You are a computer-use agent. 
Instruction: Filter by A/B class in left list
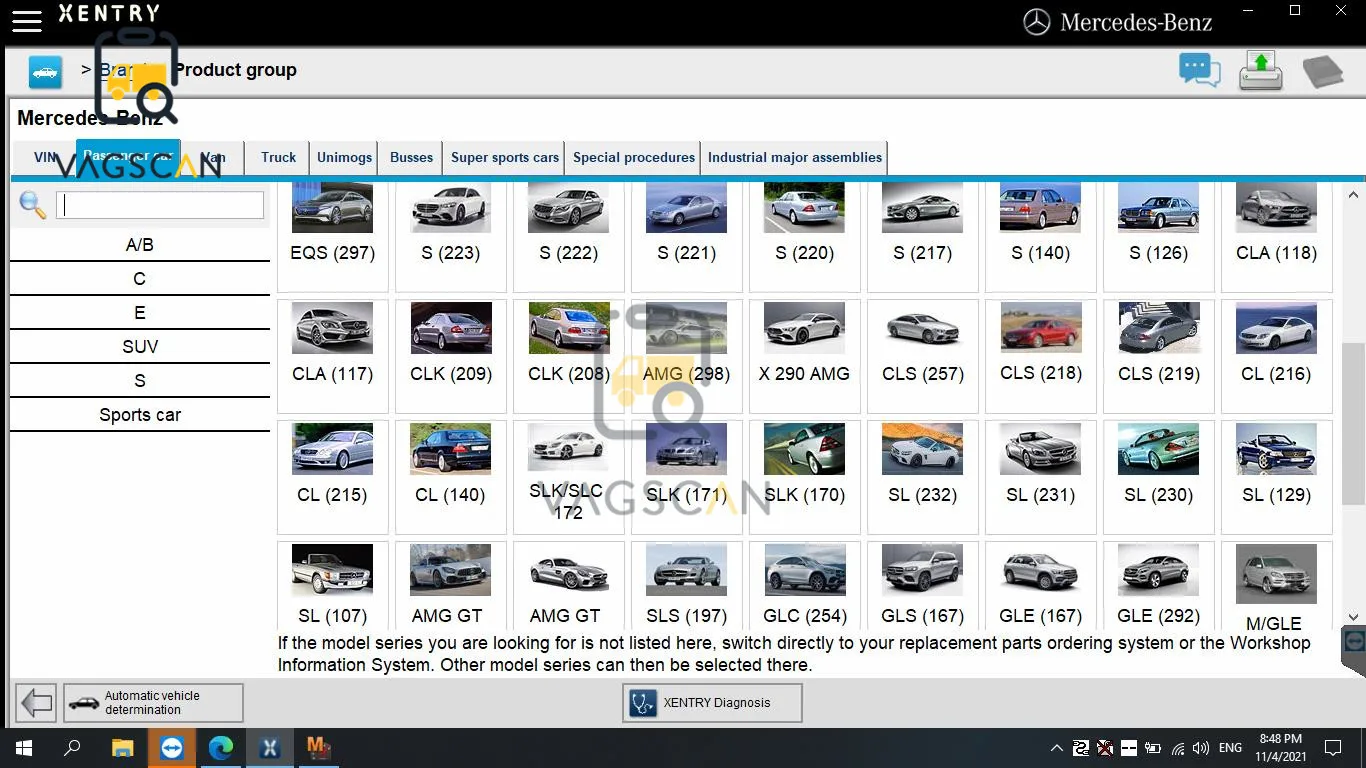click(x=140, y=245)
